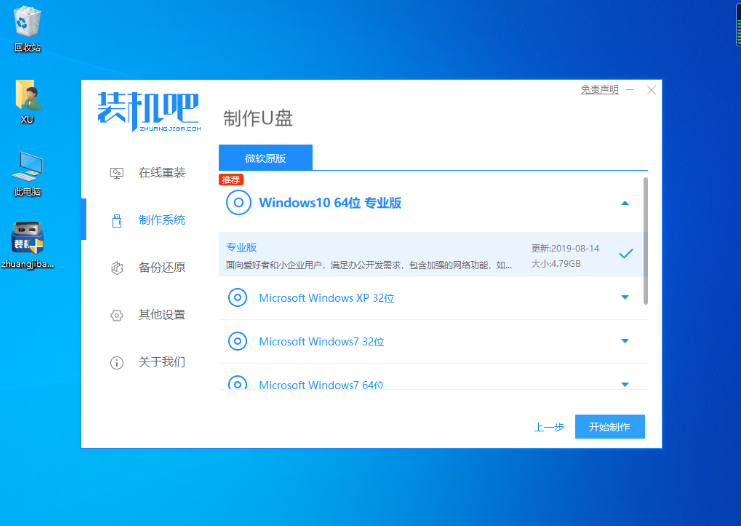Image resolution: width=741 pixels, height=526 pixels.
Task: Open the 此电脑 This PC desktop icon
Action: 27,168
